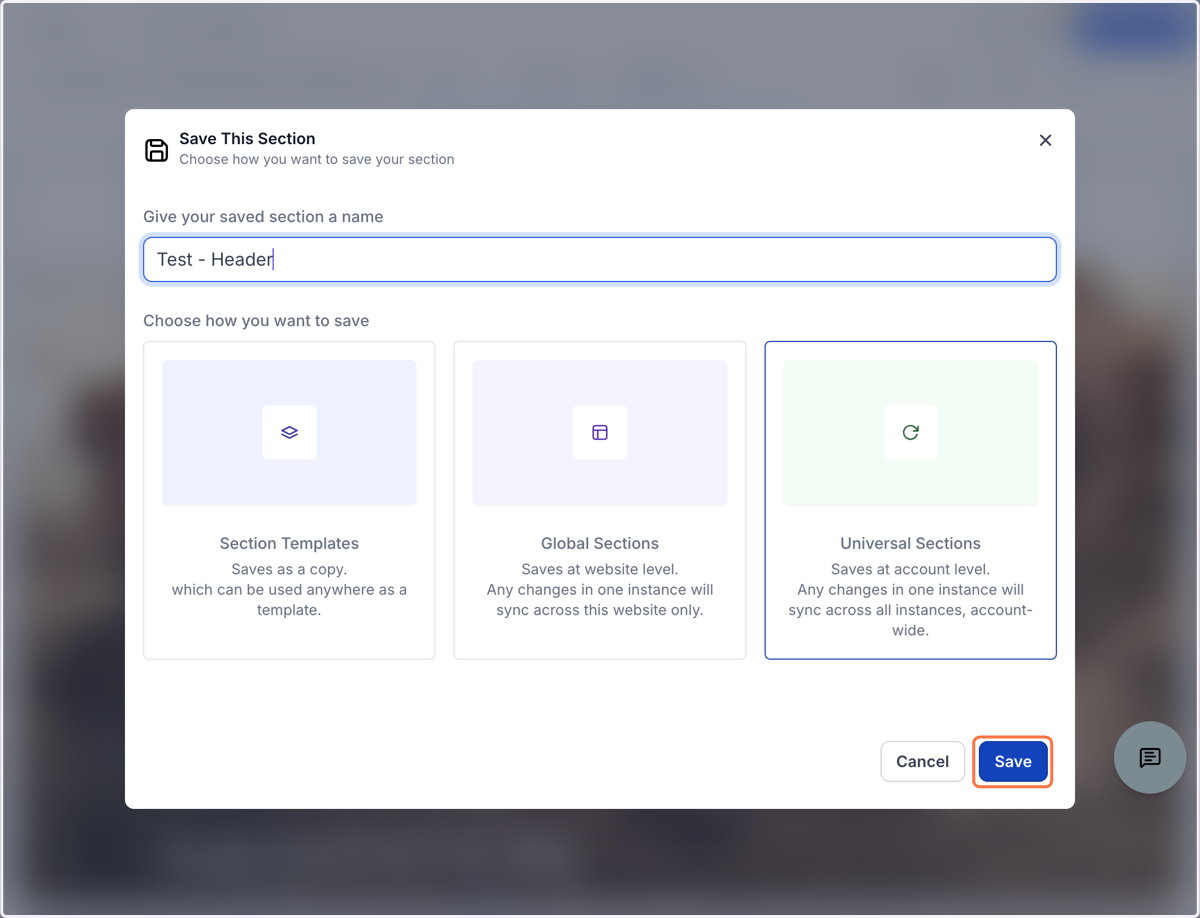Click the 'Universal Sections' heading text
Image resolution: width=1200 pixels, height=918 pixels.
click(910, 544)
